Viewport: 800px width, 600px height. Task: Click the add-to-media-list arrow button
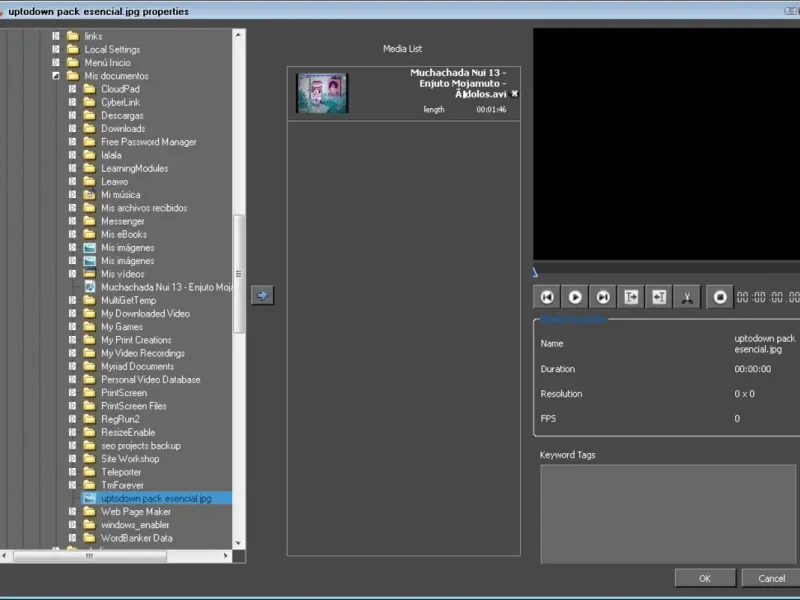(262, 295)
